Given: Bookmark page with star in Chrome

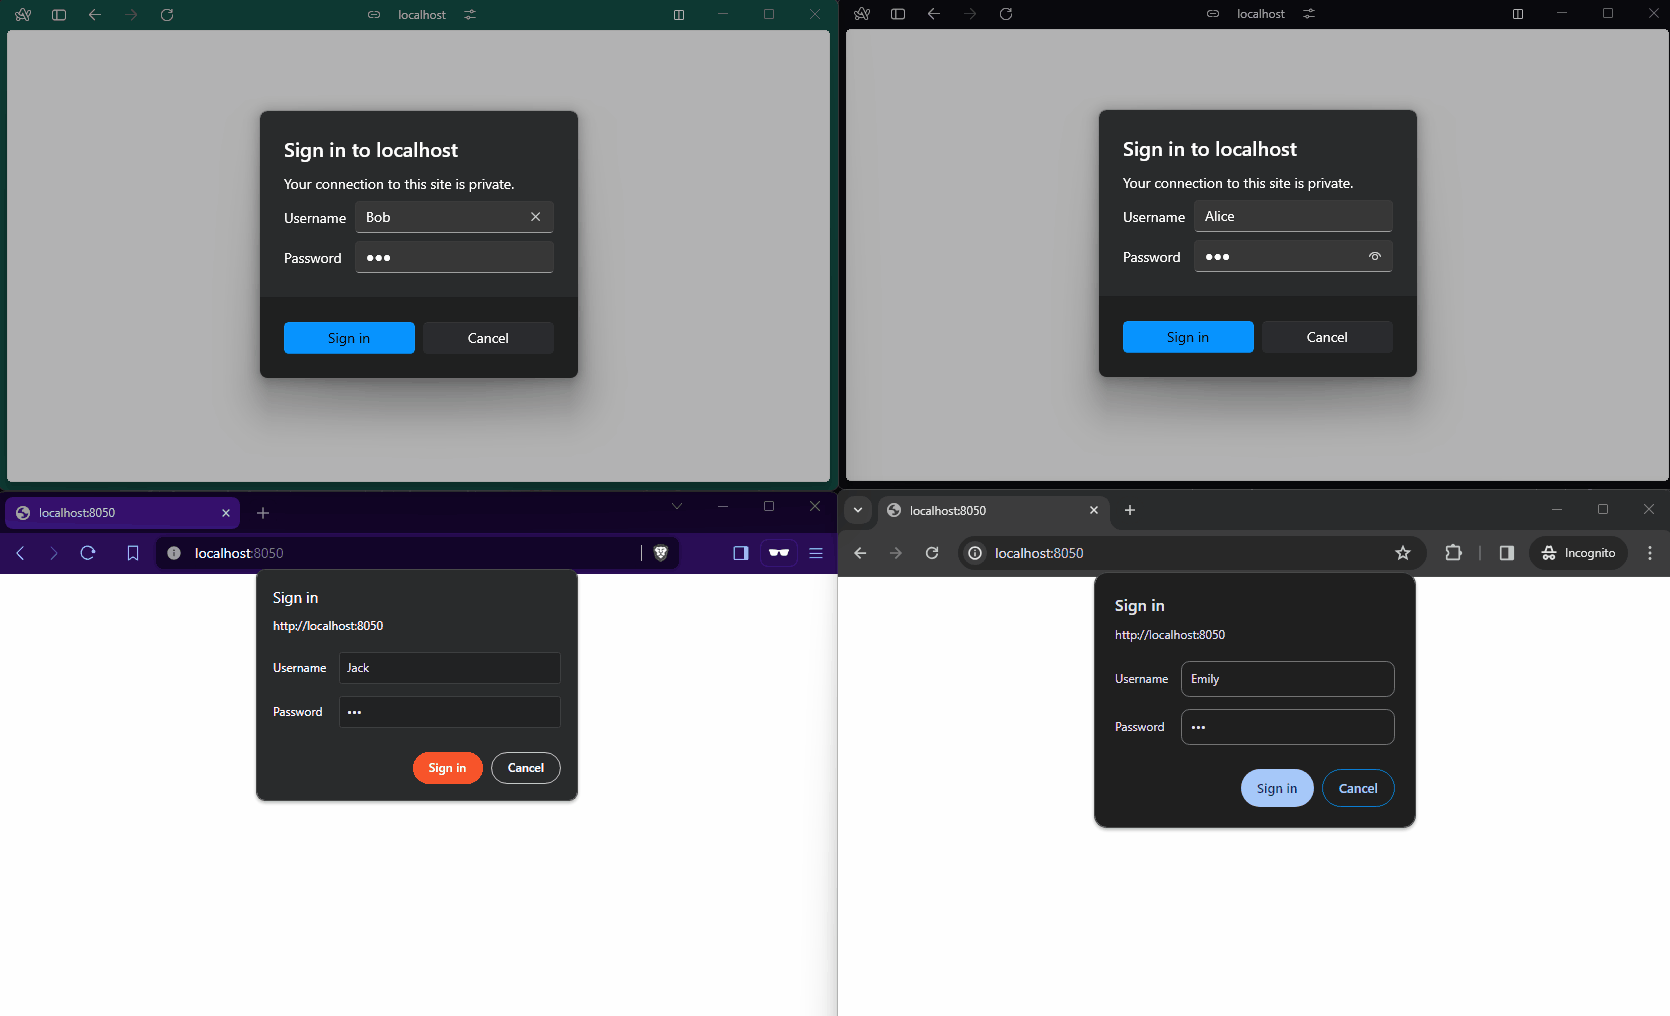Looking at the screenshot, I should 1403,553.
